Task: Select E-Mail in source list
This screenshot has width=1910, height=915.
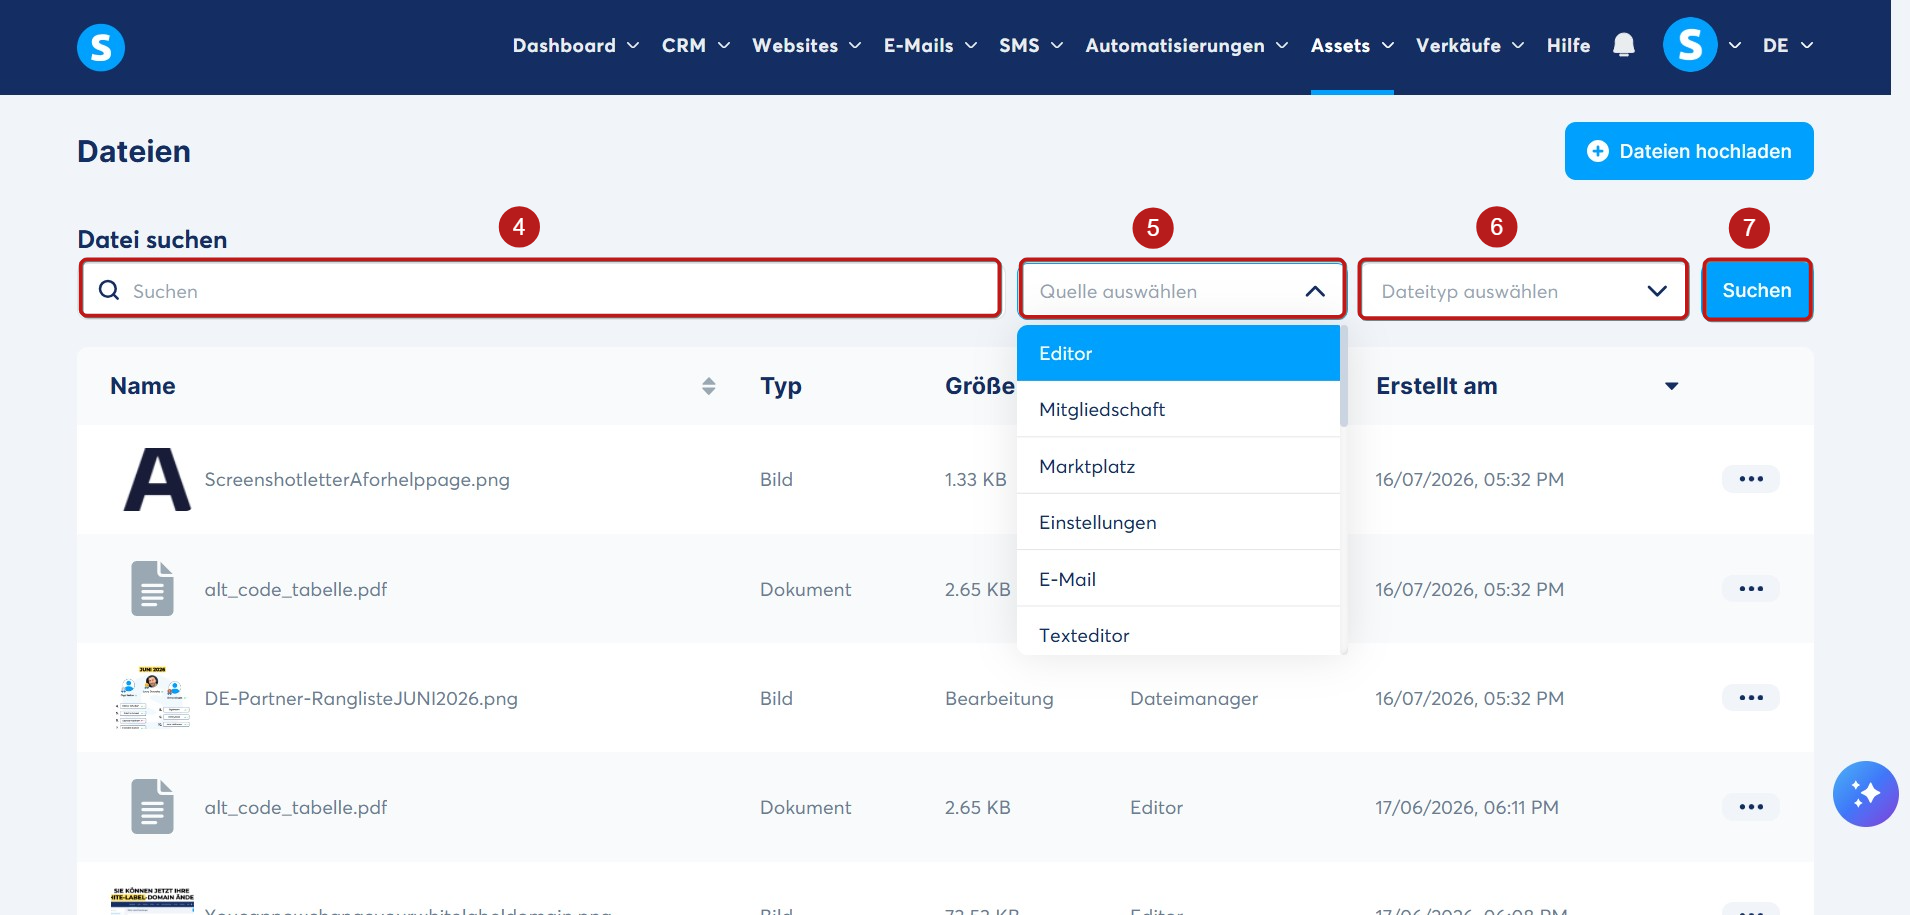Action: click(x=1178, y=579)
